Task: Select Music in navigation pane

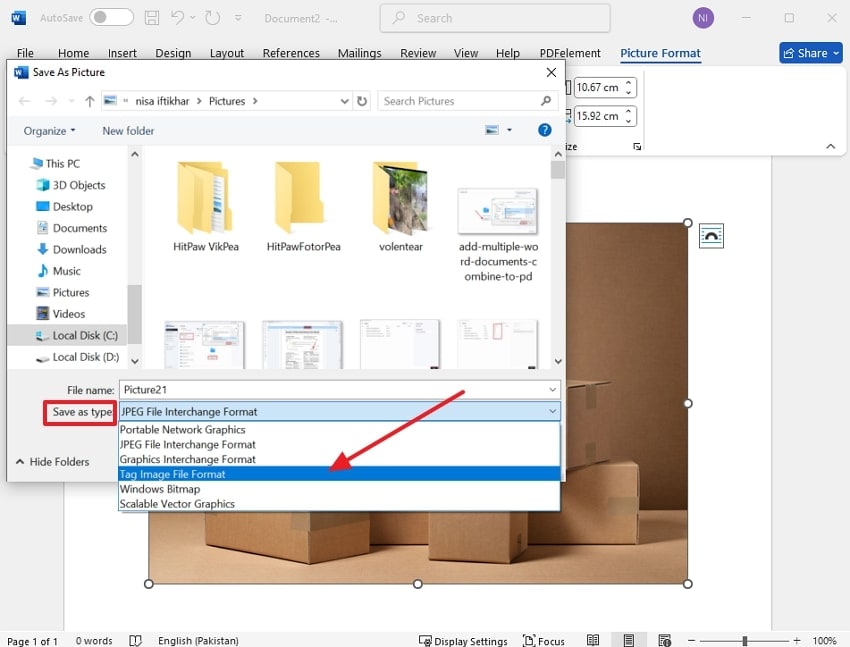Action: coord(59,271)
